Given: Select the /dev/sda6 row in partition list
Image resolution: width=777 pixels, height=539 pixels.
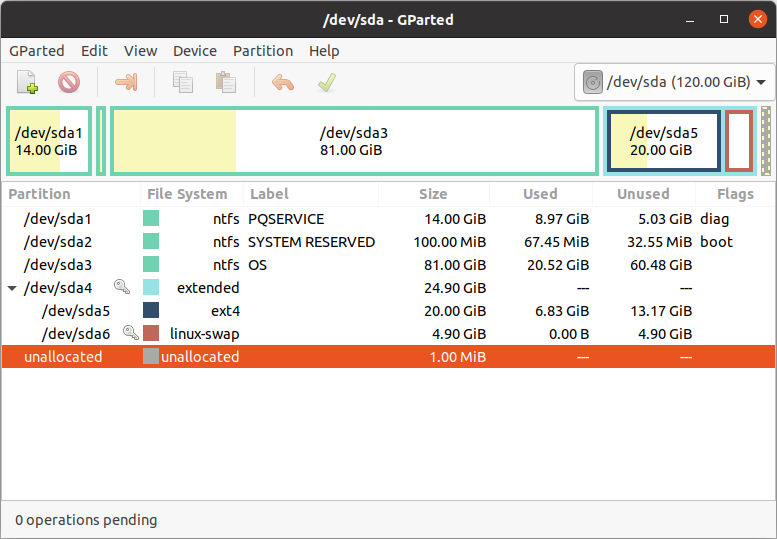Looking at the screenshot, I should click(388, 333).
